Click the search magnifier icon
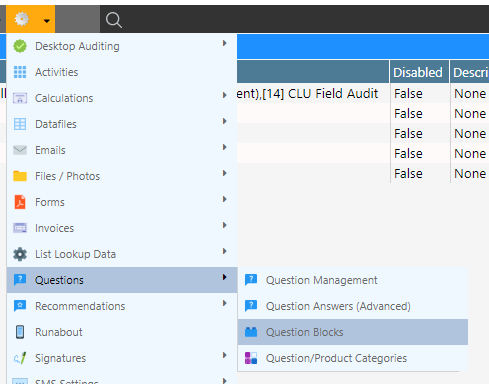 point(113,20)
